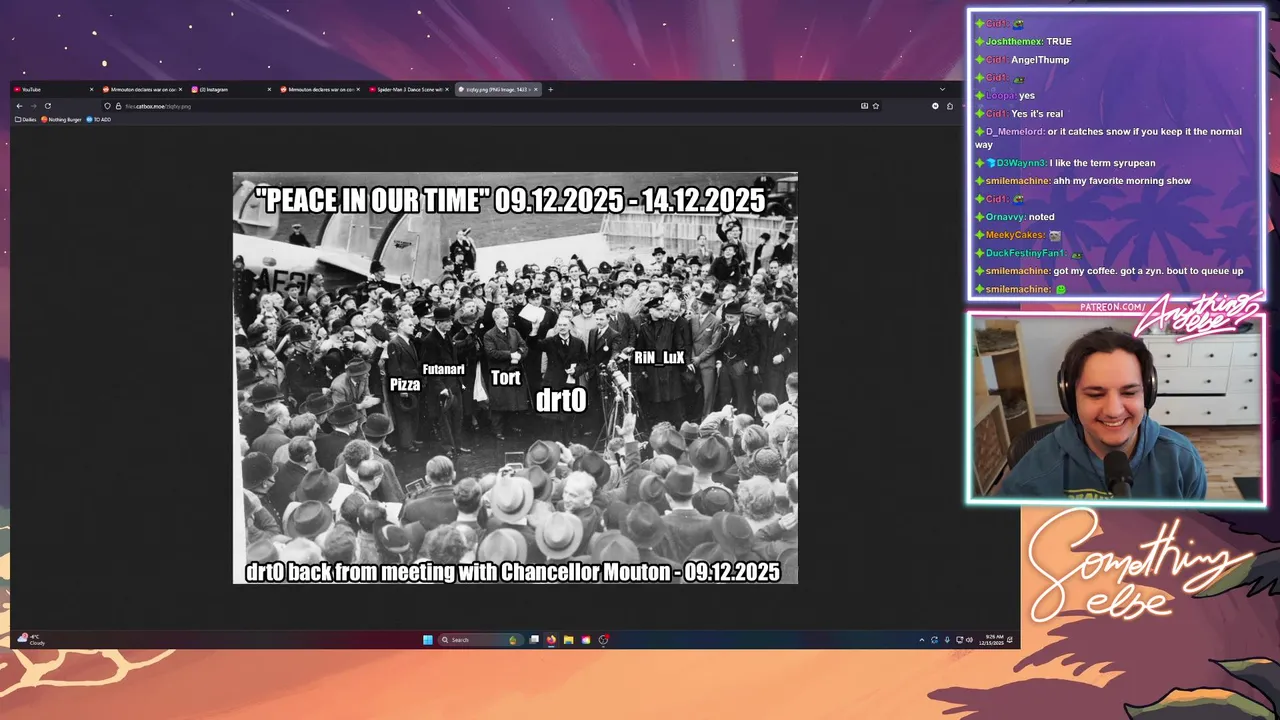1280x720 pixels.
Task: Open the microphone tray icon
Action: coord(947,640)
